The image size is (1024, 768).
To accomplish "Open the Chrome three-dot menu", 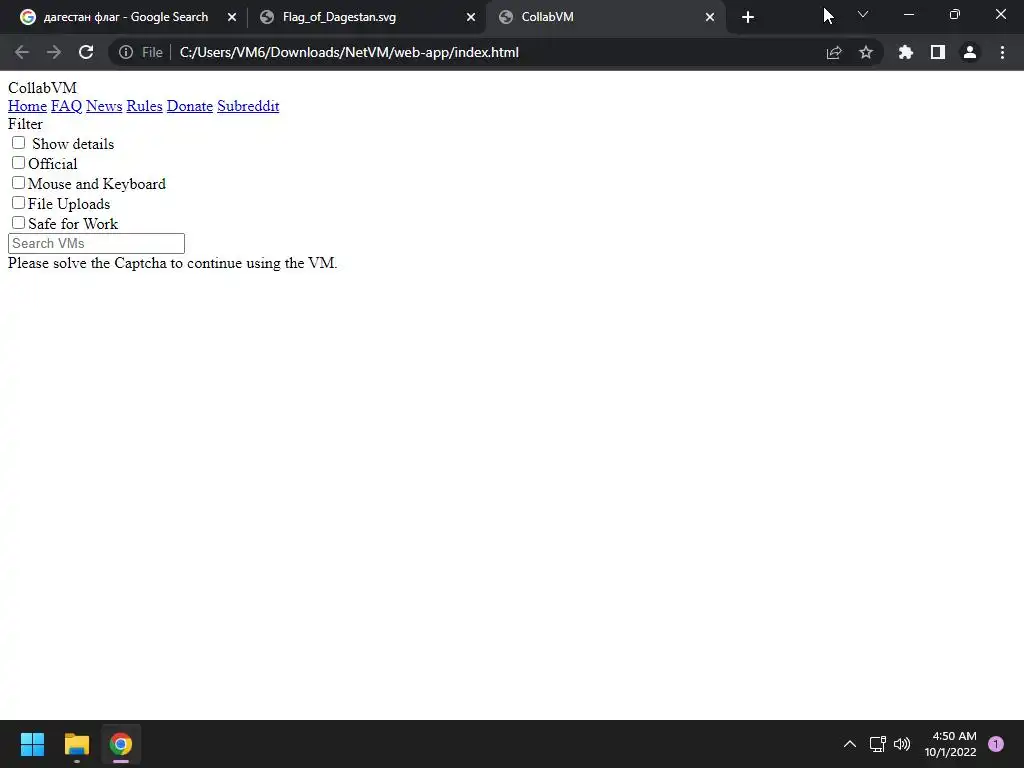I will (x=1002, y=52).
